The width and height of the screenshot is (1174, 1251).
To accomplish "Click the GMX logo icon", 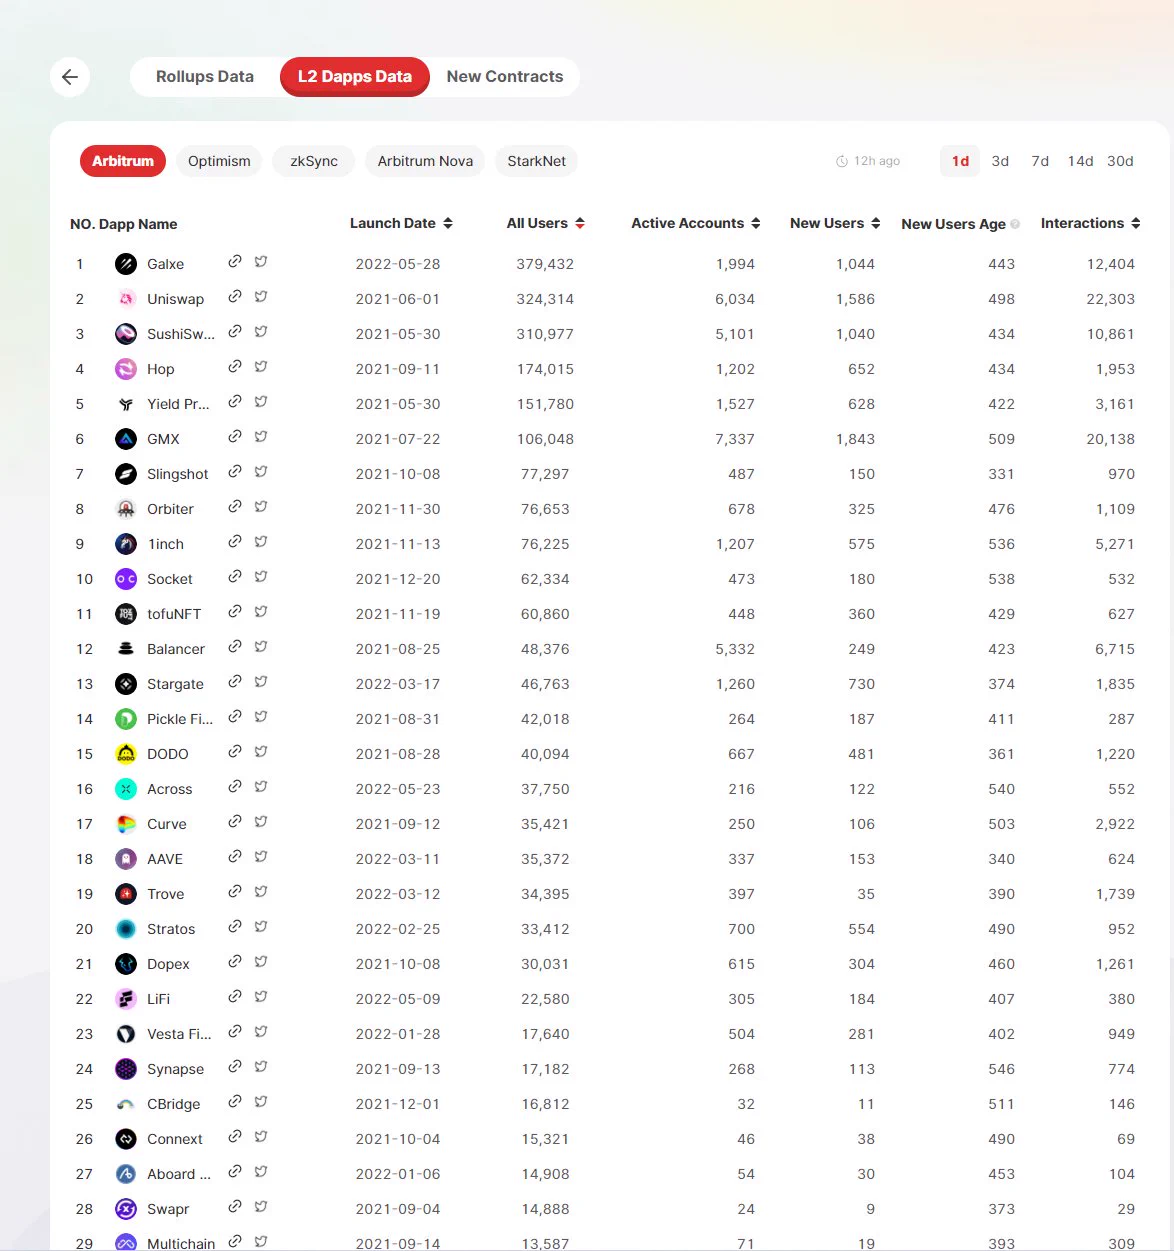I will tap(126, 439).
